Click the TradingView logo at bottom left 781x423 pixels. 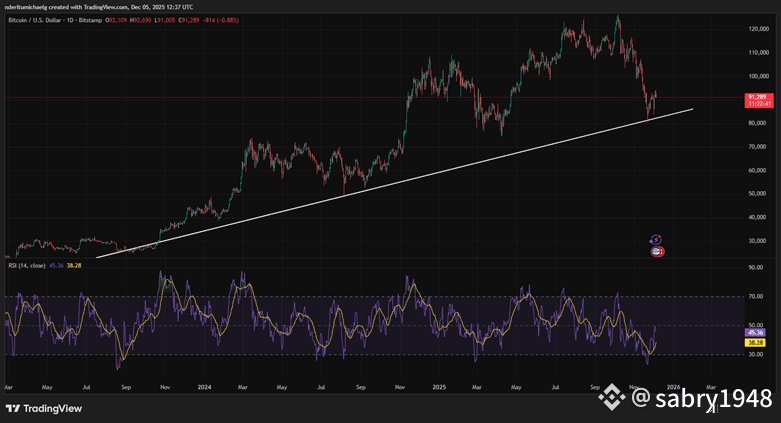click(43, 408)
